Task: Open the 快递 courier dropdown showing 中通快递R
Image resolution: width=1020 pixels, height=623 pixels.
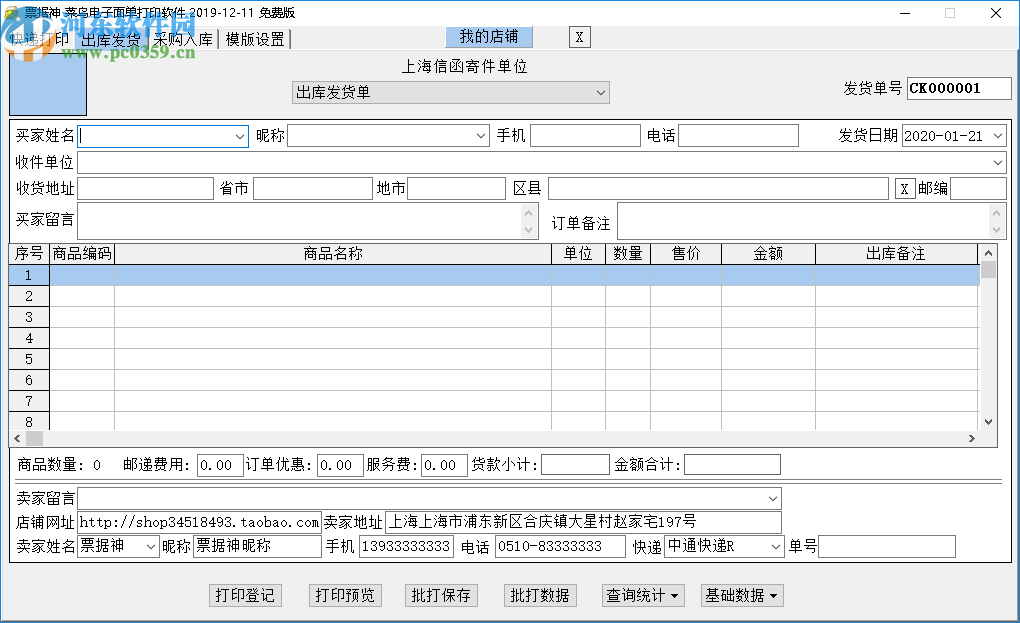Action: pyautogui.click(x=775, y=546)
